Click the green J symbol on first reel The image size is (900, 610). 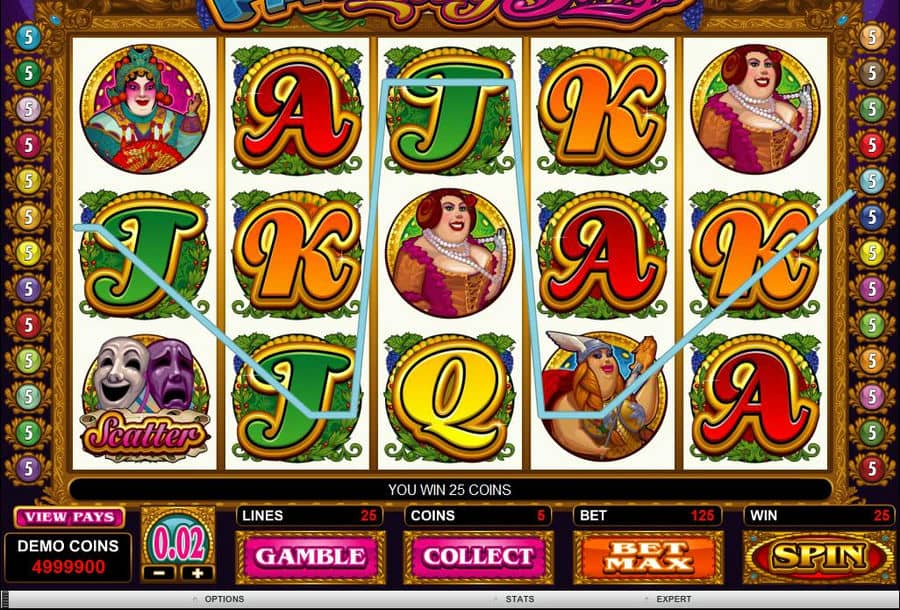tap(145, 254)
